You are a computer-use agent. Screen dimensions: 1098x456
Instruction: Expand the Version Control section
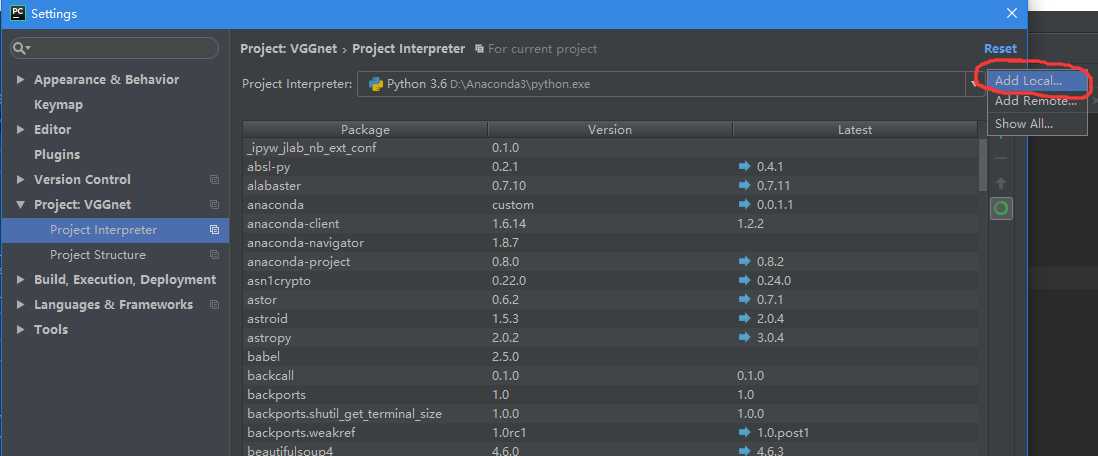[x=20, y=179]
